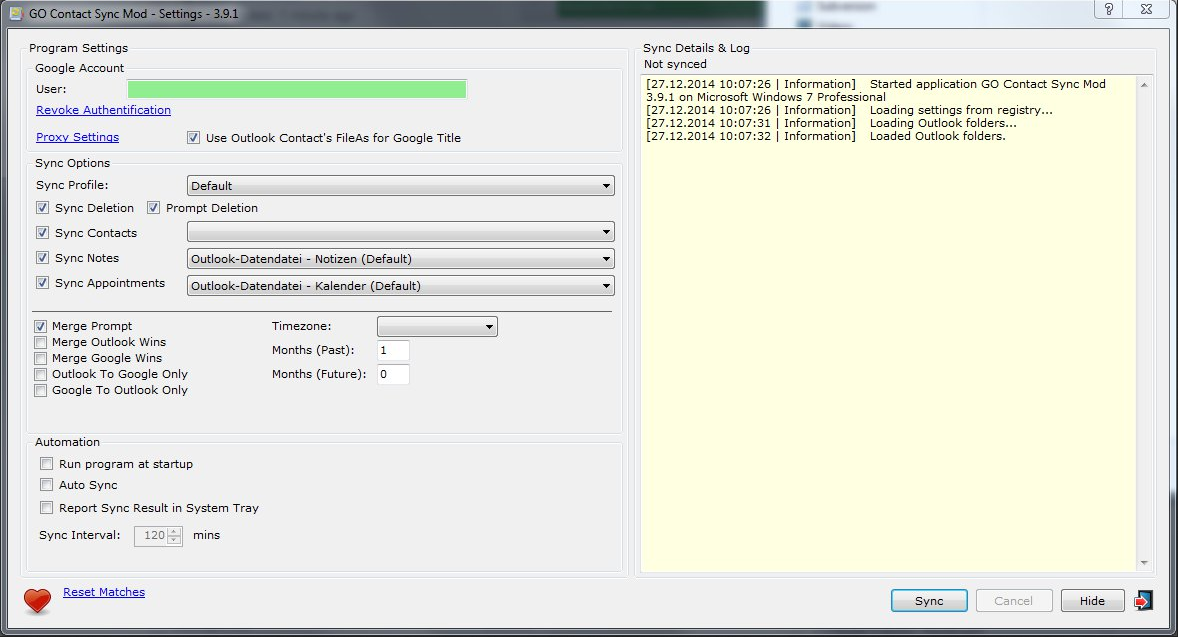1178x637 pixels.
Task: Open the Sync Notes folder dropdown
Action: tap(400, 258)
